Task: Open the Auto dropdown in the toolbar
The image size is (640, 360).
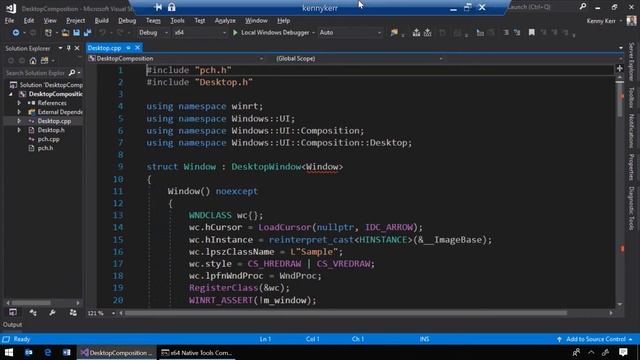Action: pyautogui.click(x=350, y=33)
